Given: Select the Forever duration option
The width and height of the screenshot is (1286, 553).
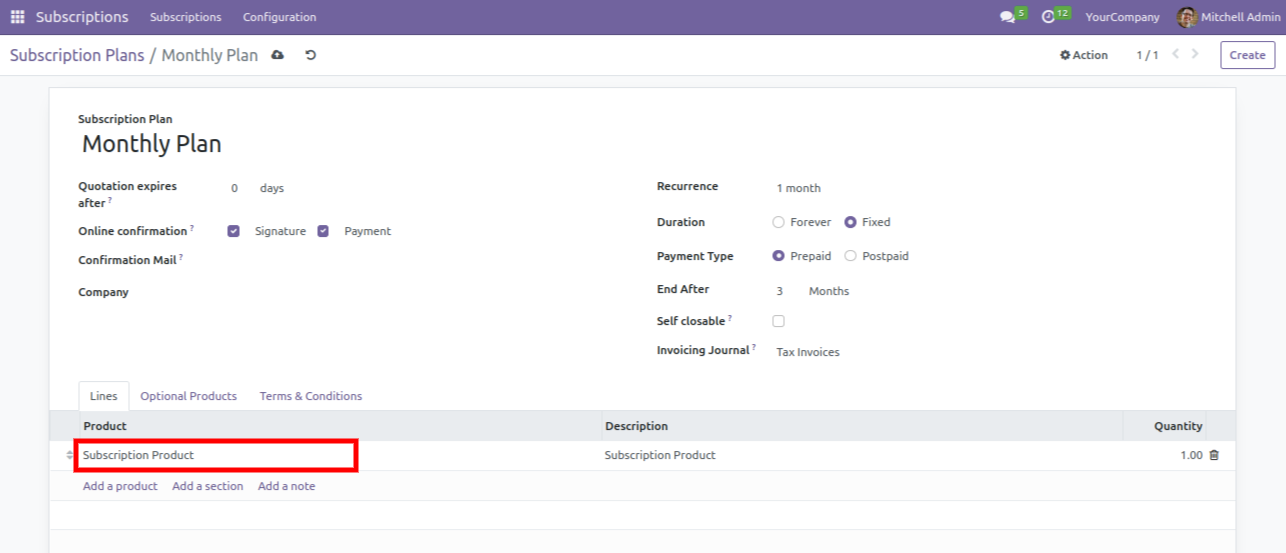Looking at the screenshot, I should click(x=779, y=222).
